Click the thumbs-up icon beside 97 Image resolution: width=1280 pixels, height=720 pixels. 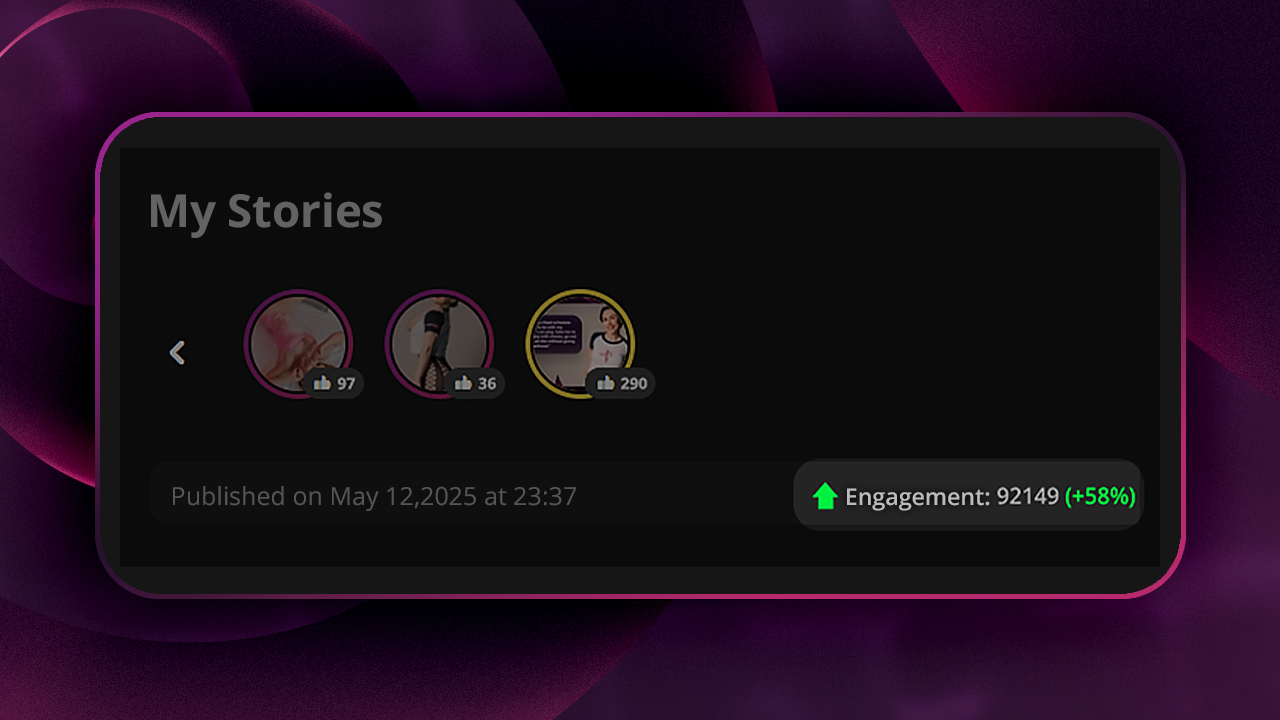click(x=322, y=383)
